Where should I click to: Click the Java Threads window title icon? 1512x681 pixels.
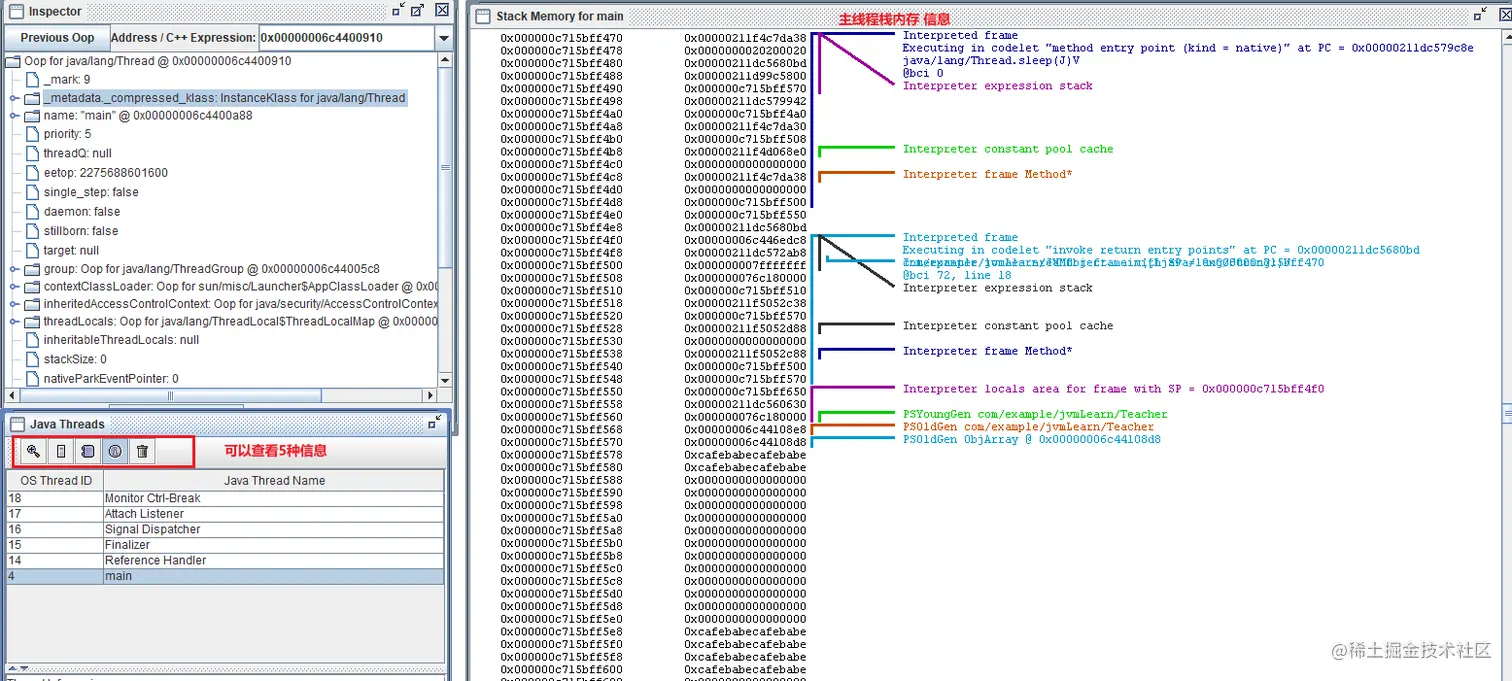pos(17,424)
